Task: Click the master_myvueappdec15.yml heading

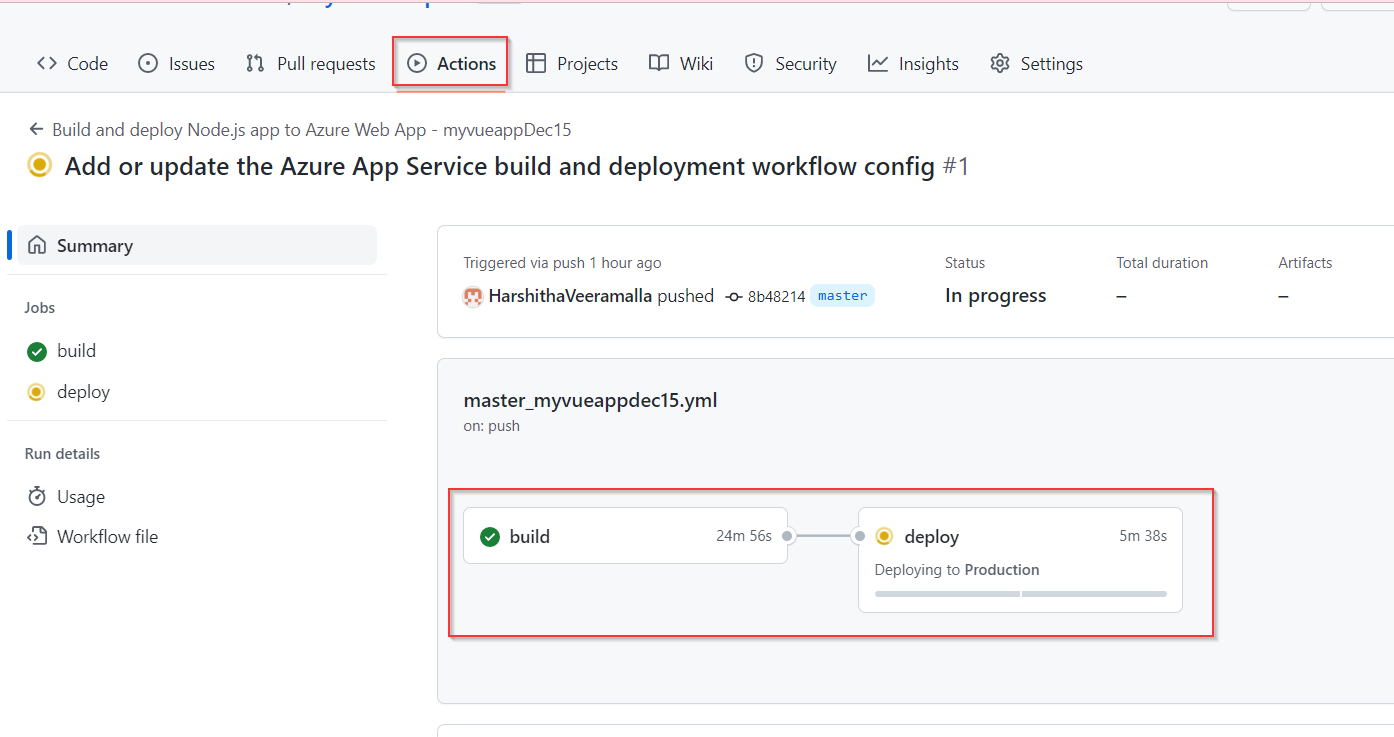Action: [x=590, y=401]
